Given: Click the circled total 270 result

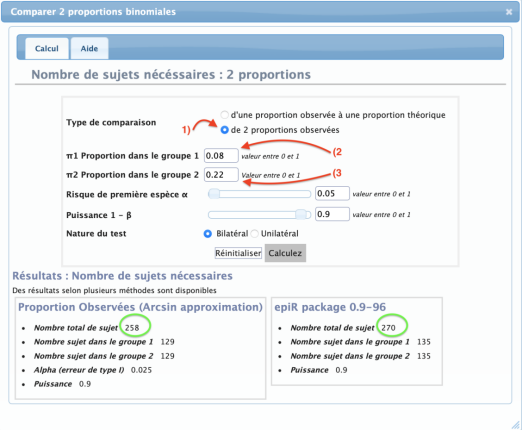Looking at the screenshot, I should pyautogui.click(x=388, y=328).
